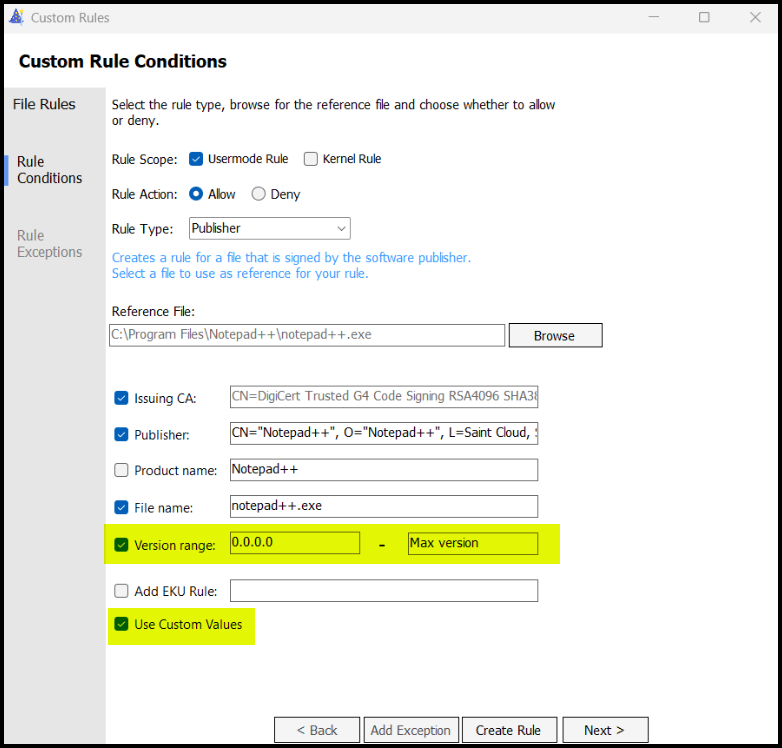Click the 'Rule Type:' label
782x748 pixels.
click(143, 229)
